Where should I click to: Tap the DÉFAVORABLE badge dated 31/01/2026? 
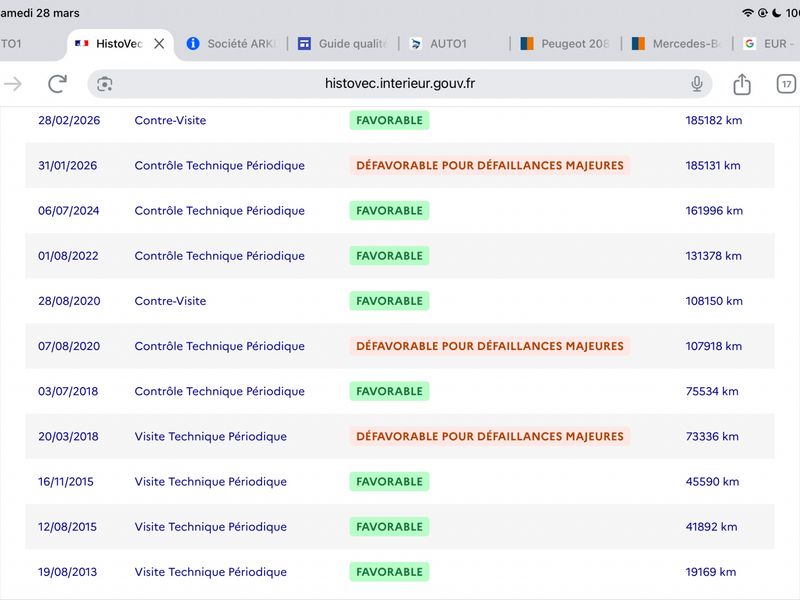coord(489,166)
